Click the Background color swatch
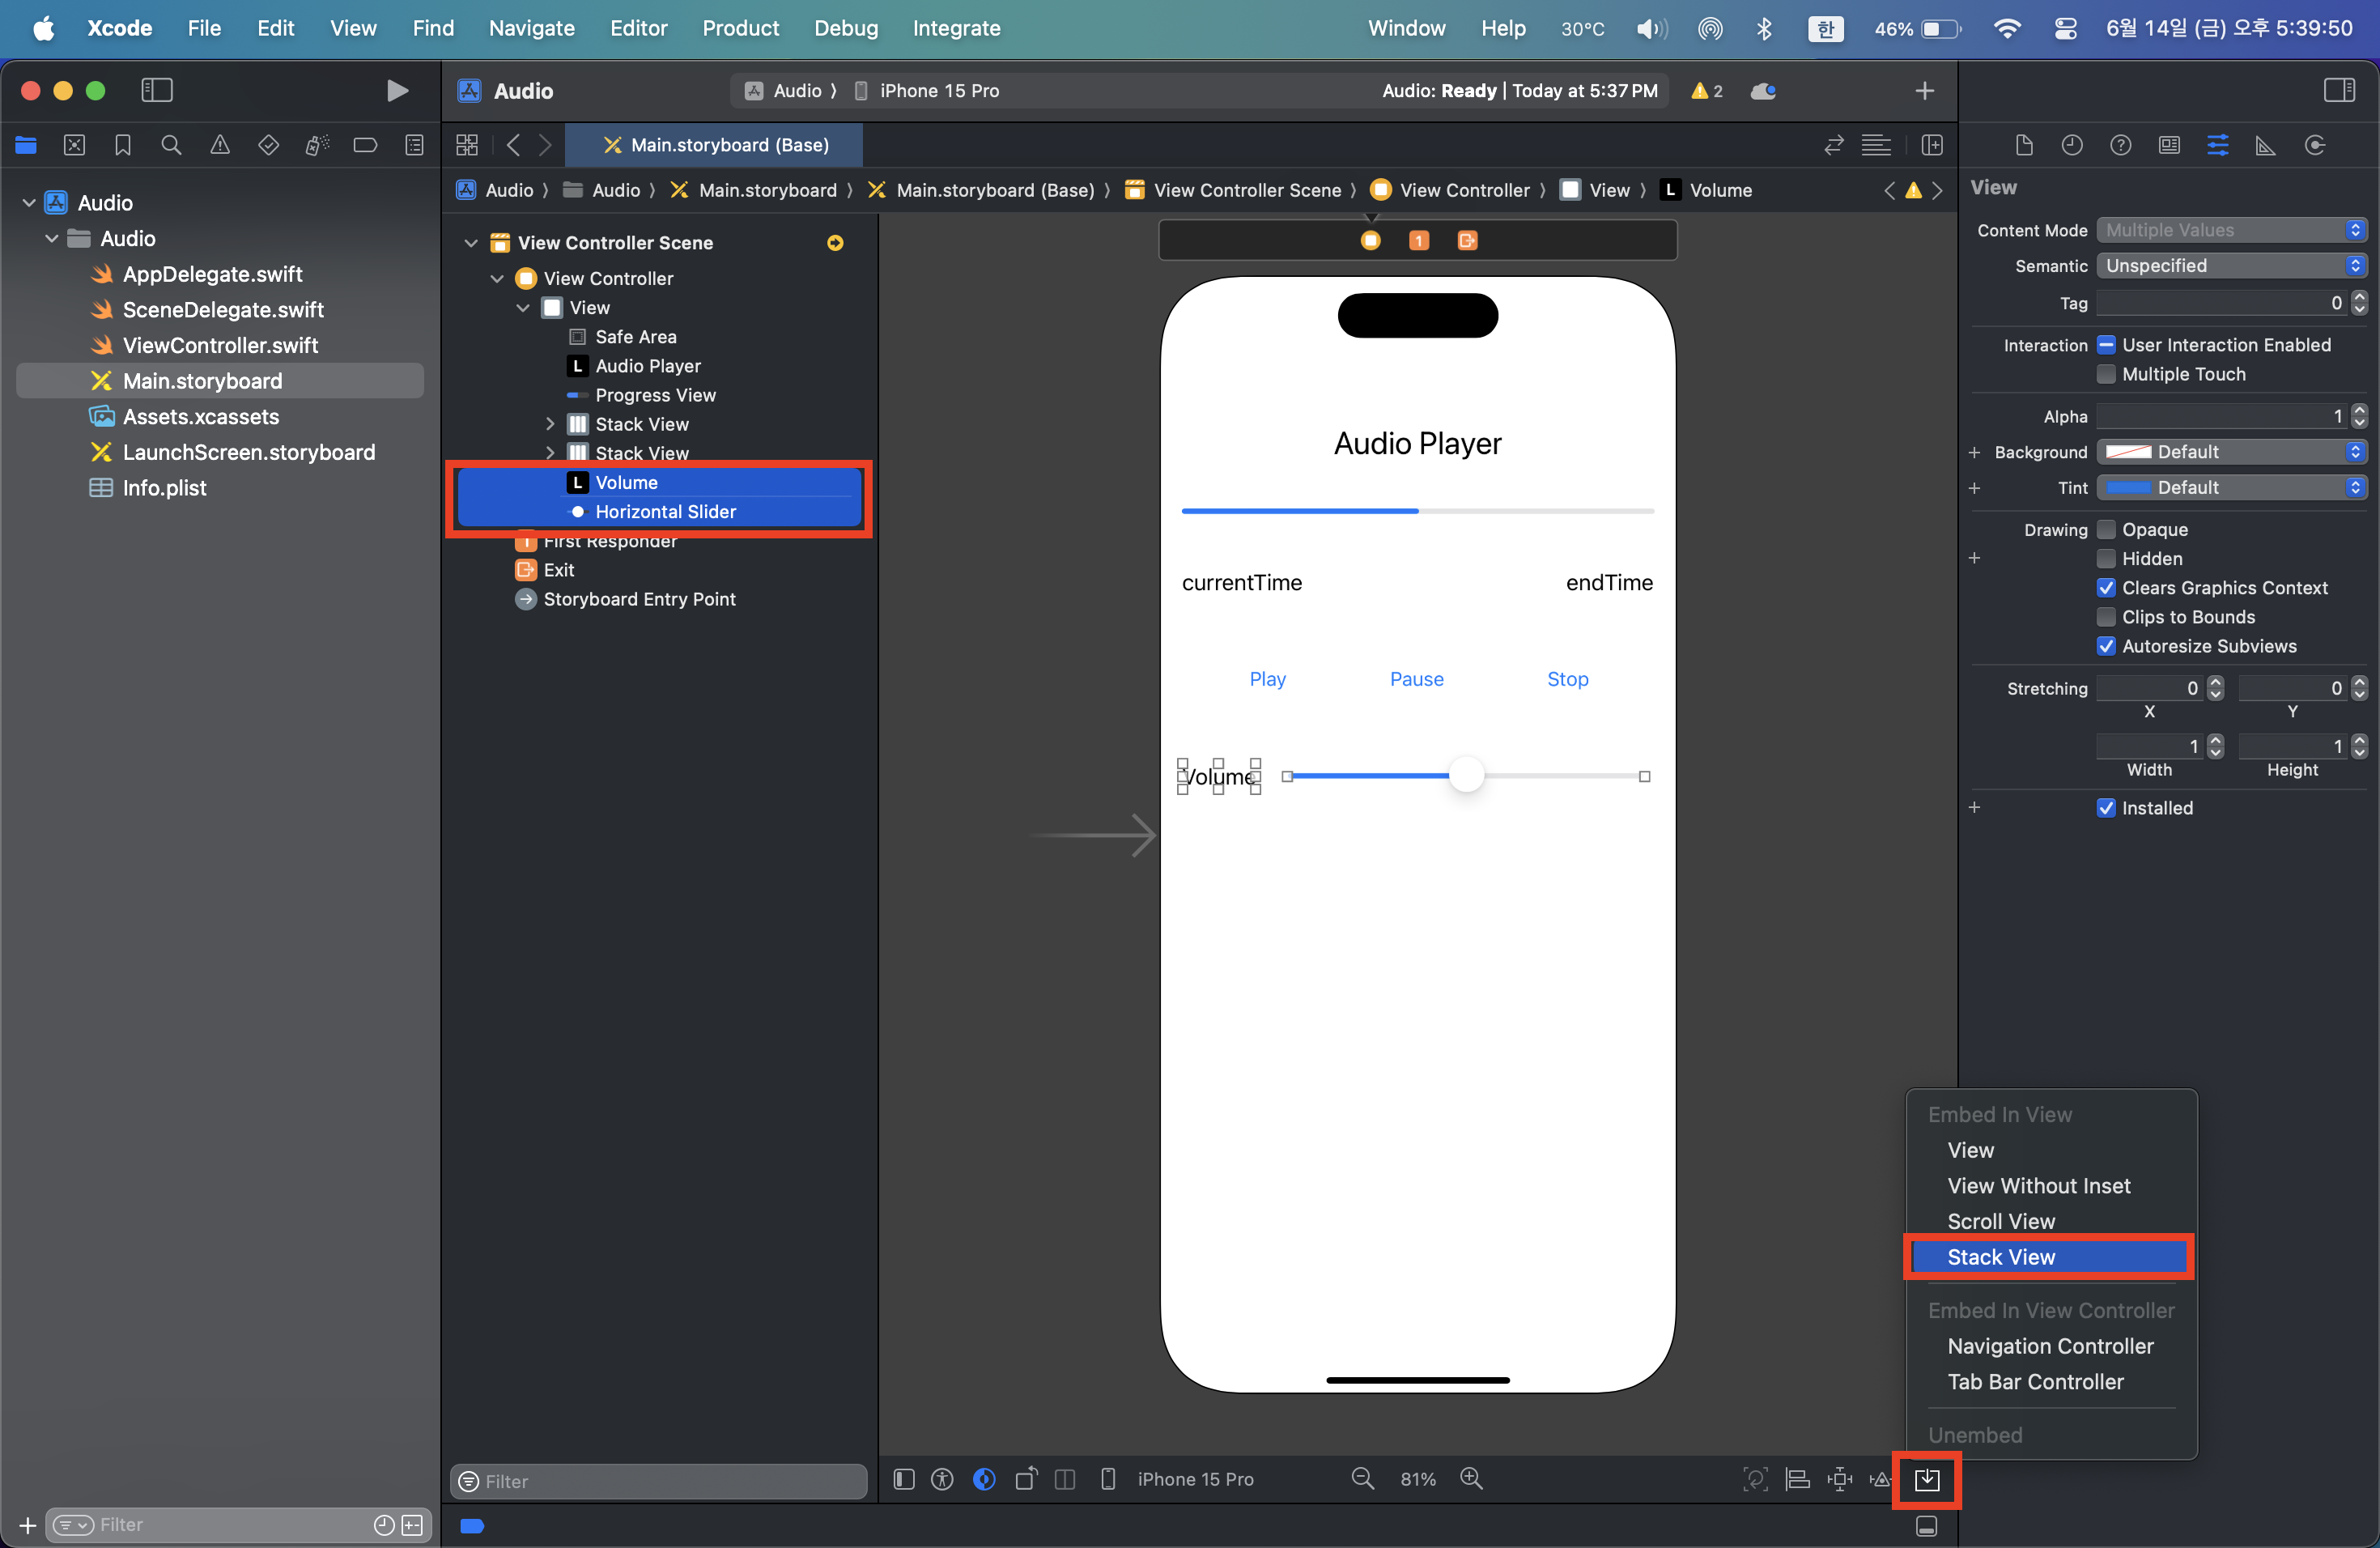The width and height of the screenshot is (2380, 1548). pos(2128,452)
